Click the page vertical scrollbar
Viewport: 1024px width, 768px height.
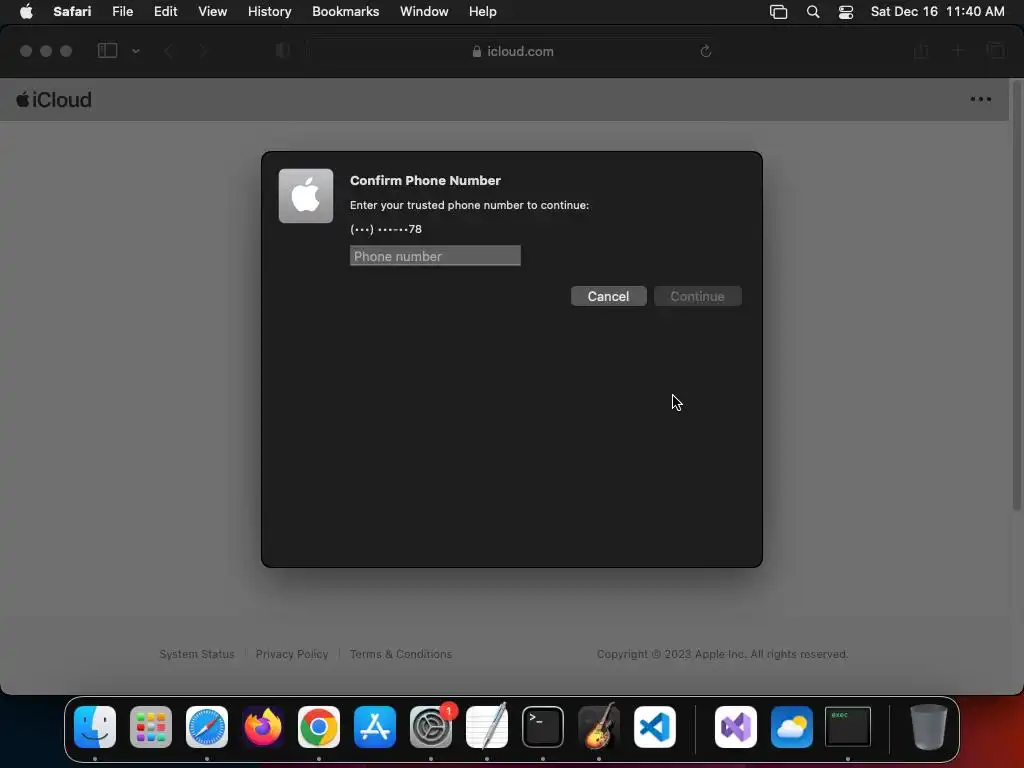click(1016, 294)
